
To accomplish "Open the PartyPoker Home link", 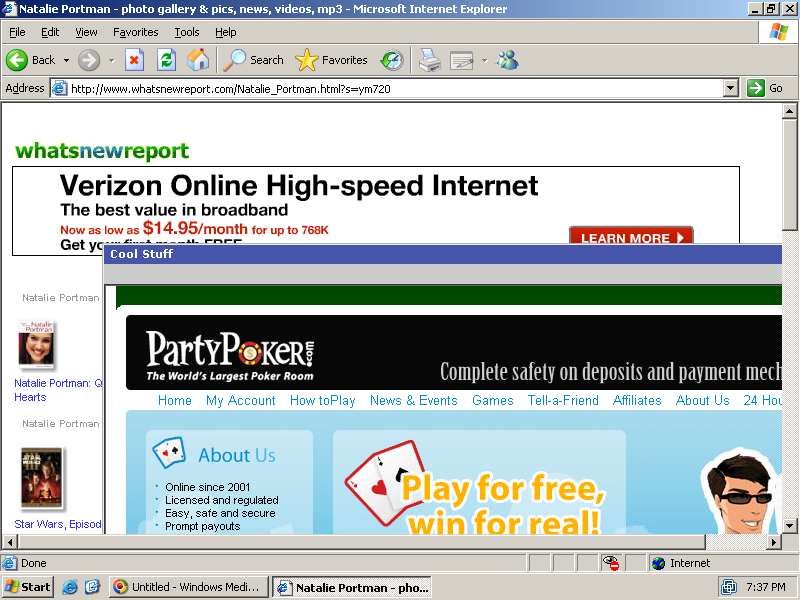I will pos(174,401).
